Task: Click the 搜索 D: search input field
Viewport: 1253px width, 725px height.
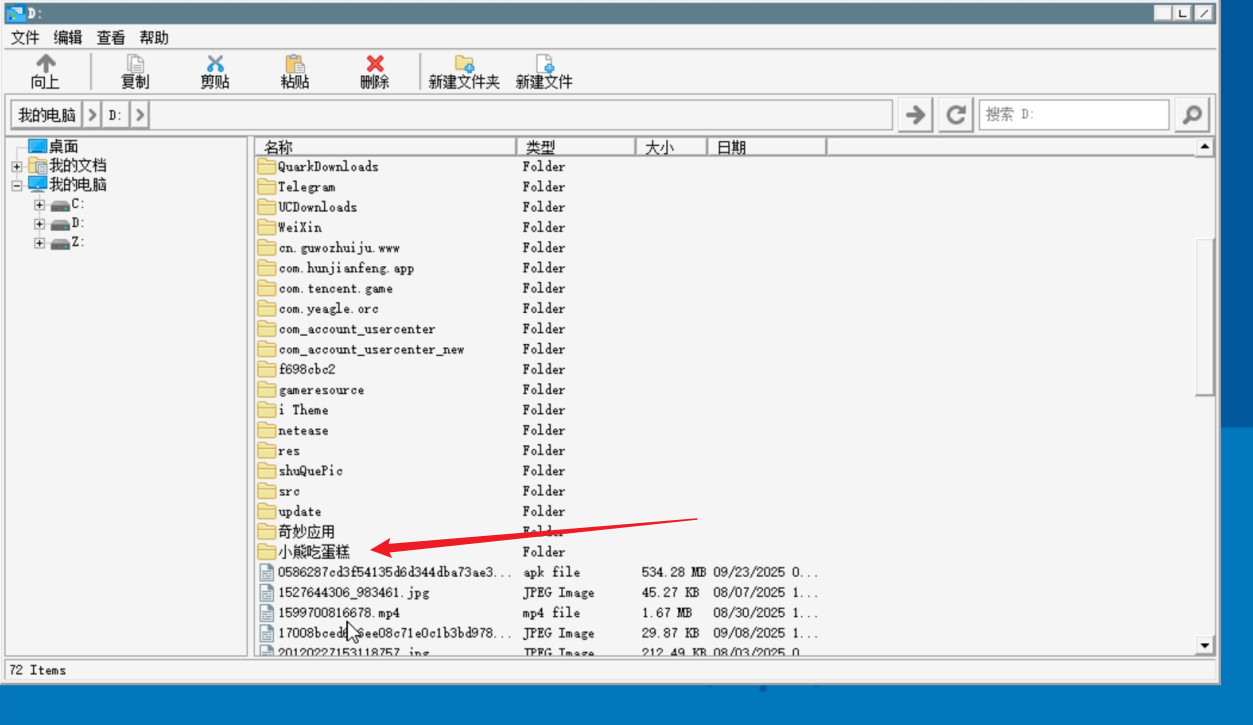Action: point(1073,115)
